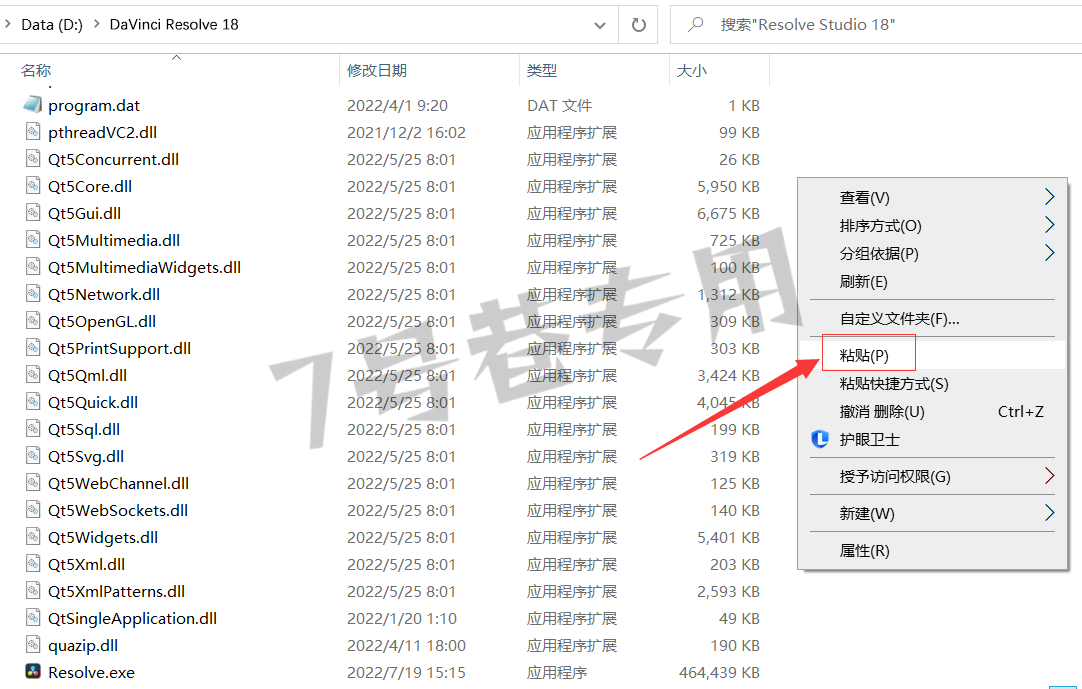Screen dimensions: 1082x689
Task: Click the search magnifier icon
Action: [x=696, y=25]
